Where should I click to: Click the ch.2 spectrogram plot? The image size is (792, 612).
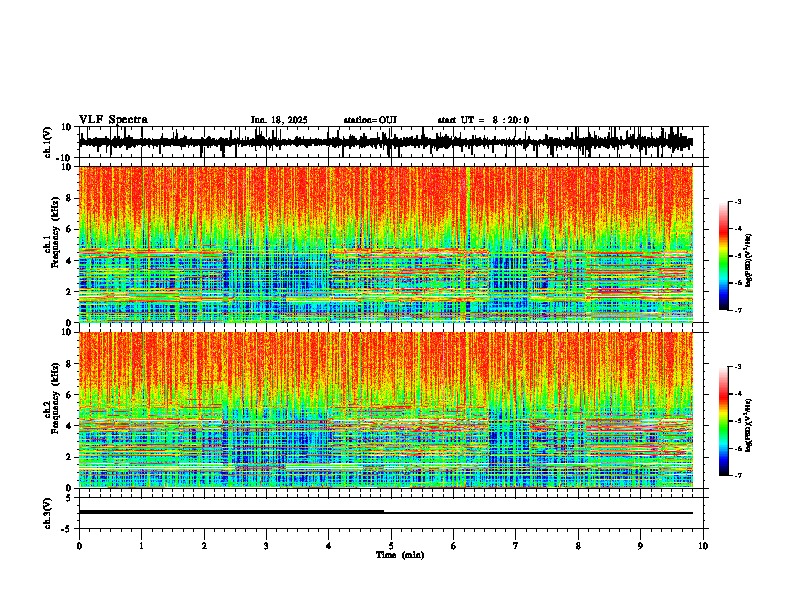click(386, 410)
